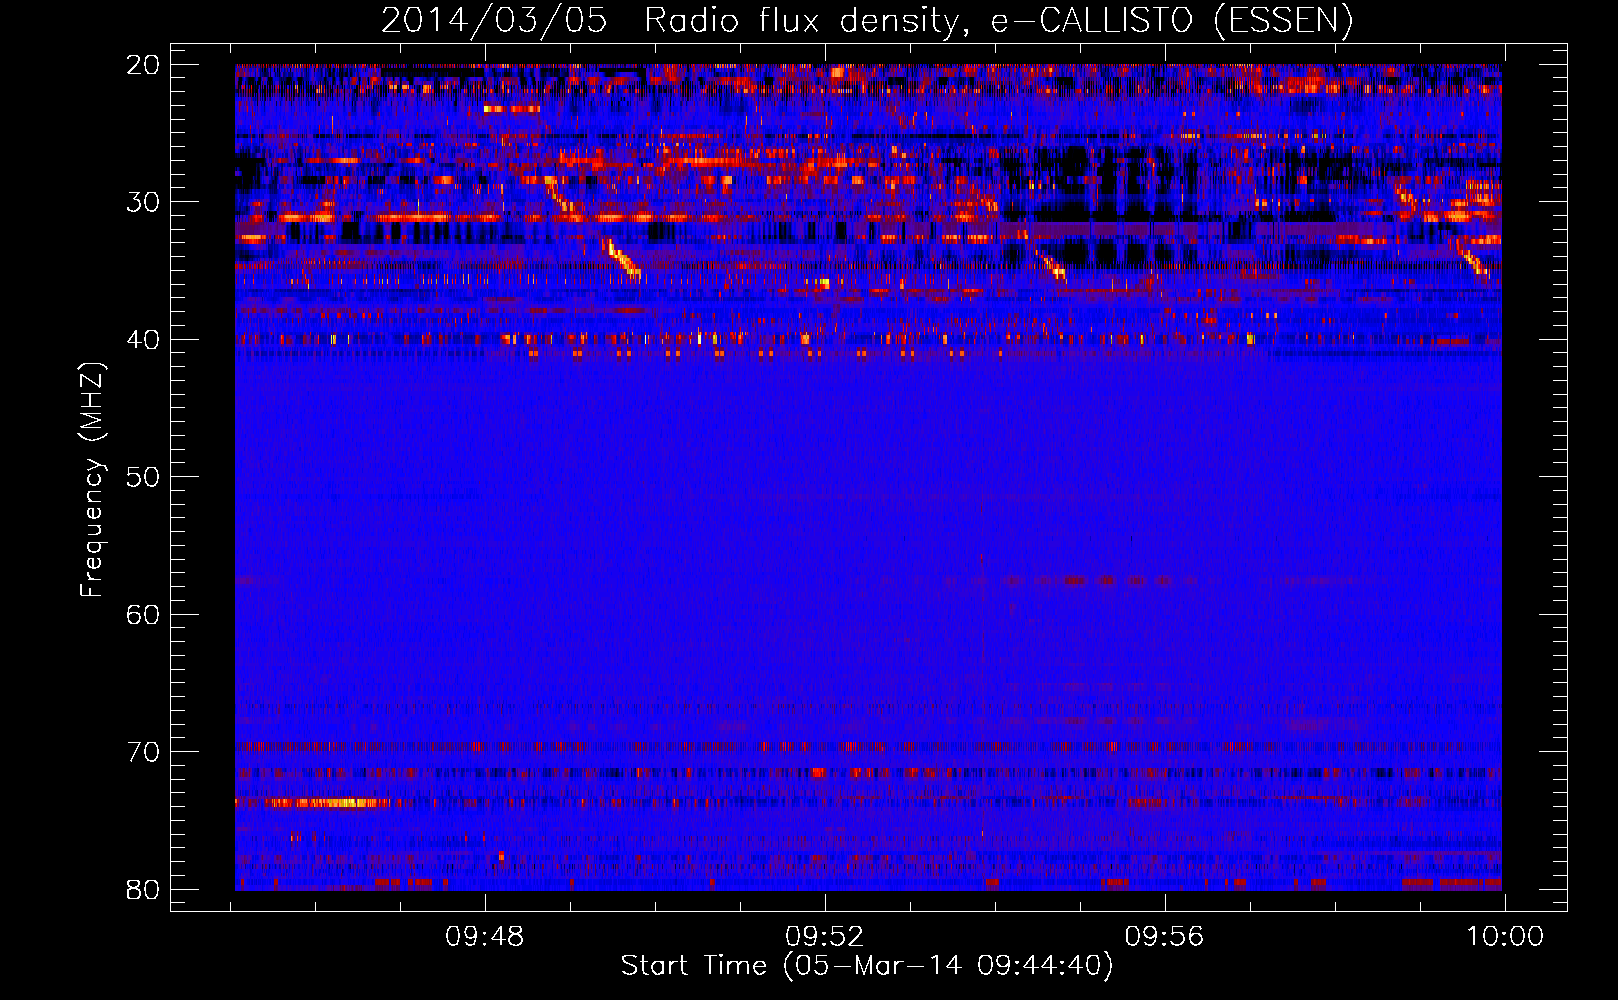Click the '09:52' time tick label
The width and height of the screenshot is (1618, 1000).
pos(825,937)
